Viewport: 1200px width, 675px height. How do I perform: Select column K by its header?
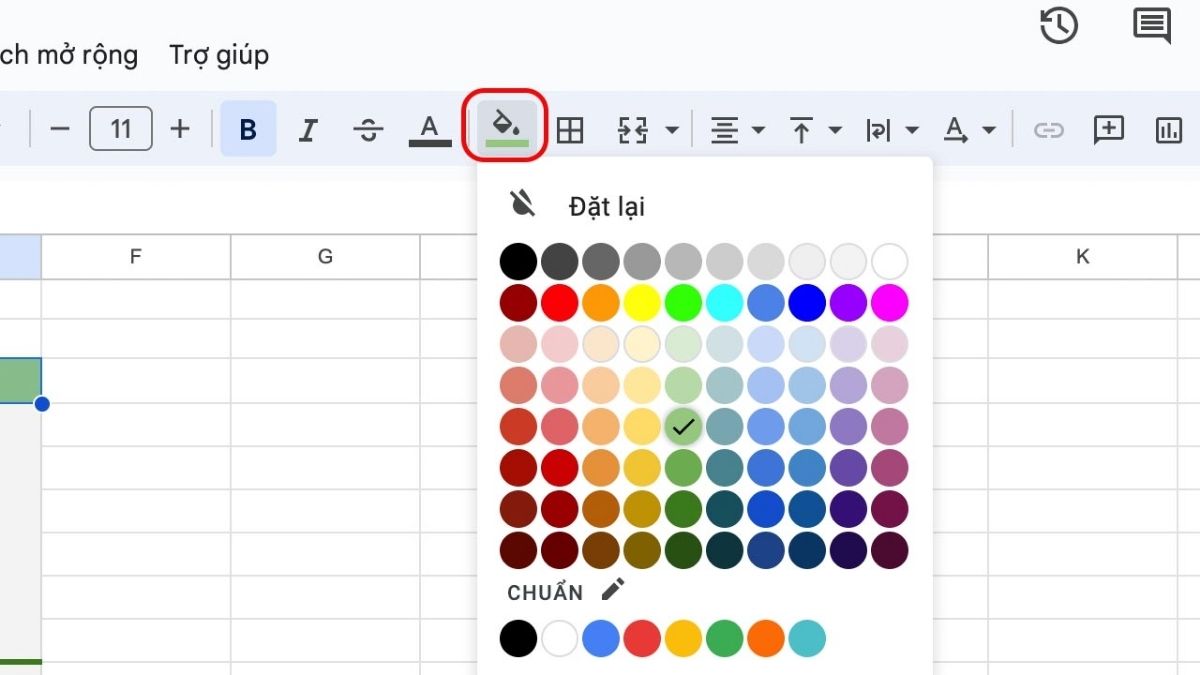click(x=1083, y=257)
